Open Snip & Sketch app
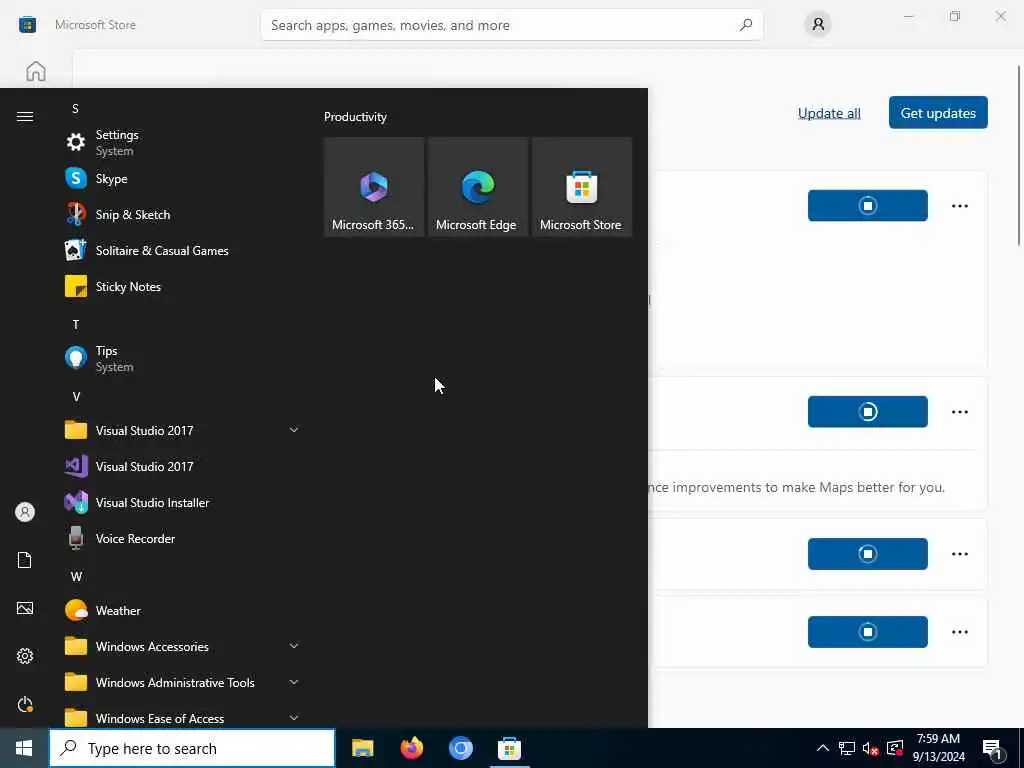 [183, 214]
